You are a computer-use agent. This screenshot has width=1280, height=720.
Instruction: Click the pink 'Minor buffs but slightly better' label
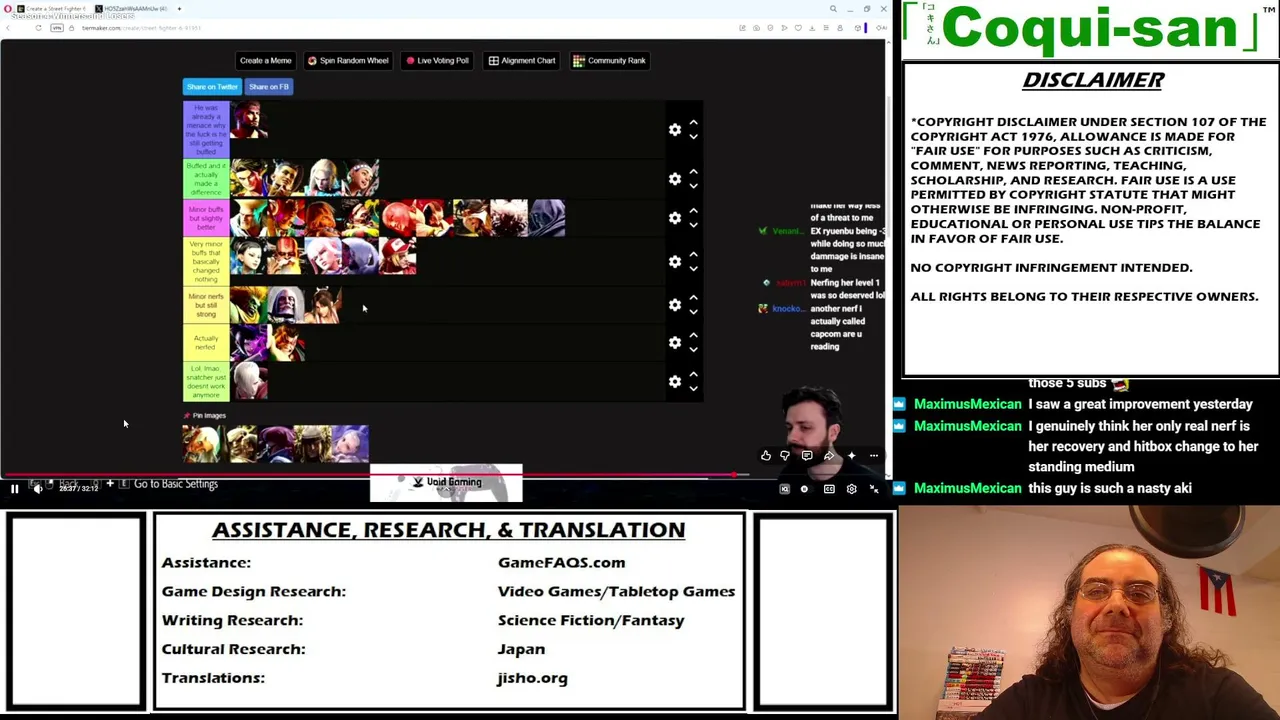(206, 218)
